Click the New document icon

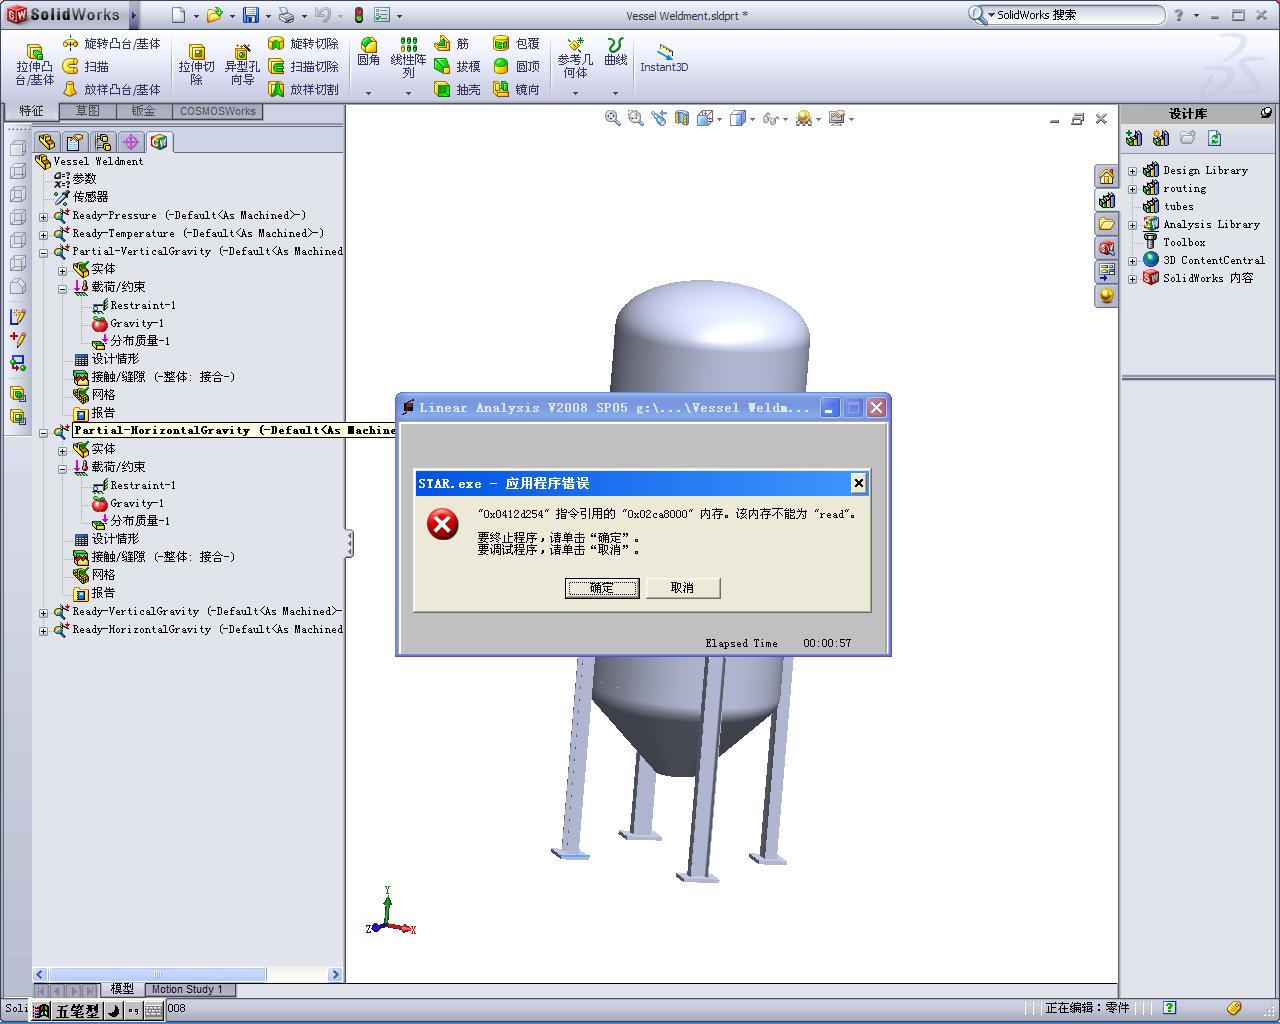[x=179, y=15]
